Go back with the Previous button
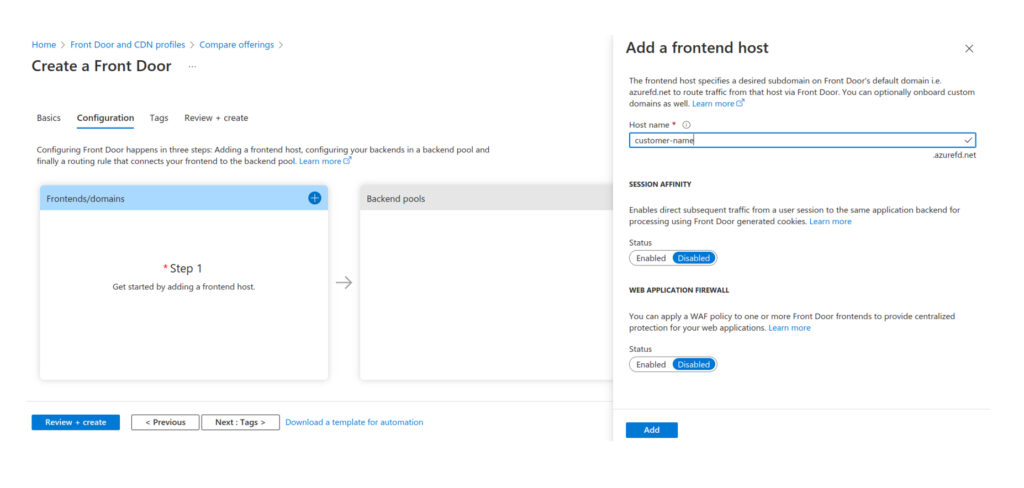Image resolution: width=1024 pixels, height=488 pixels. pos(165,423)
